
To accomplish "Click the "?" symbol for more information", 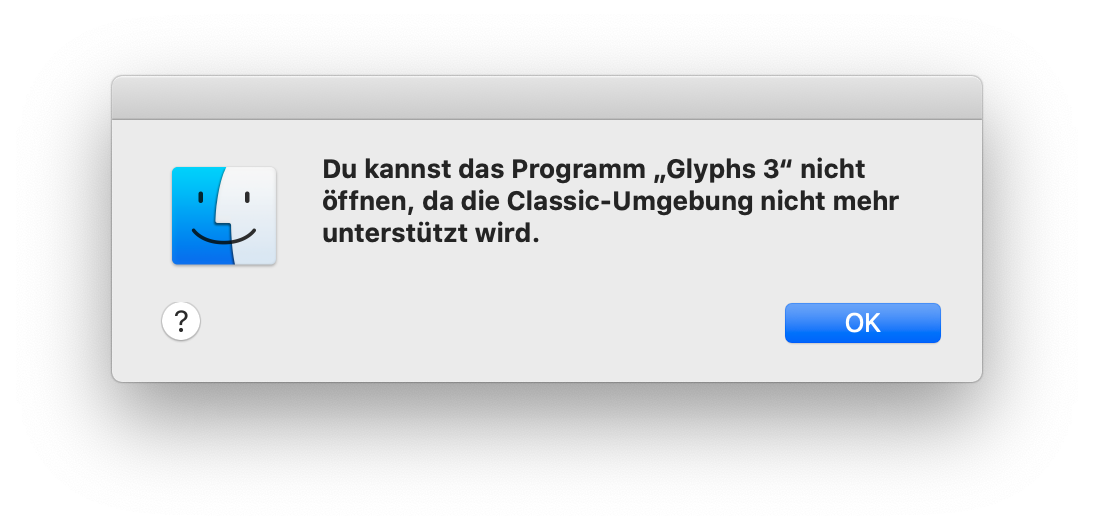I will 181,321.
